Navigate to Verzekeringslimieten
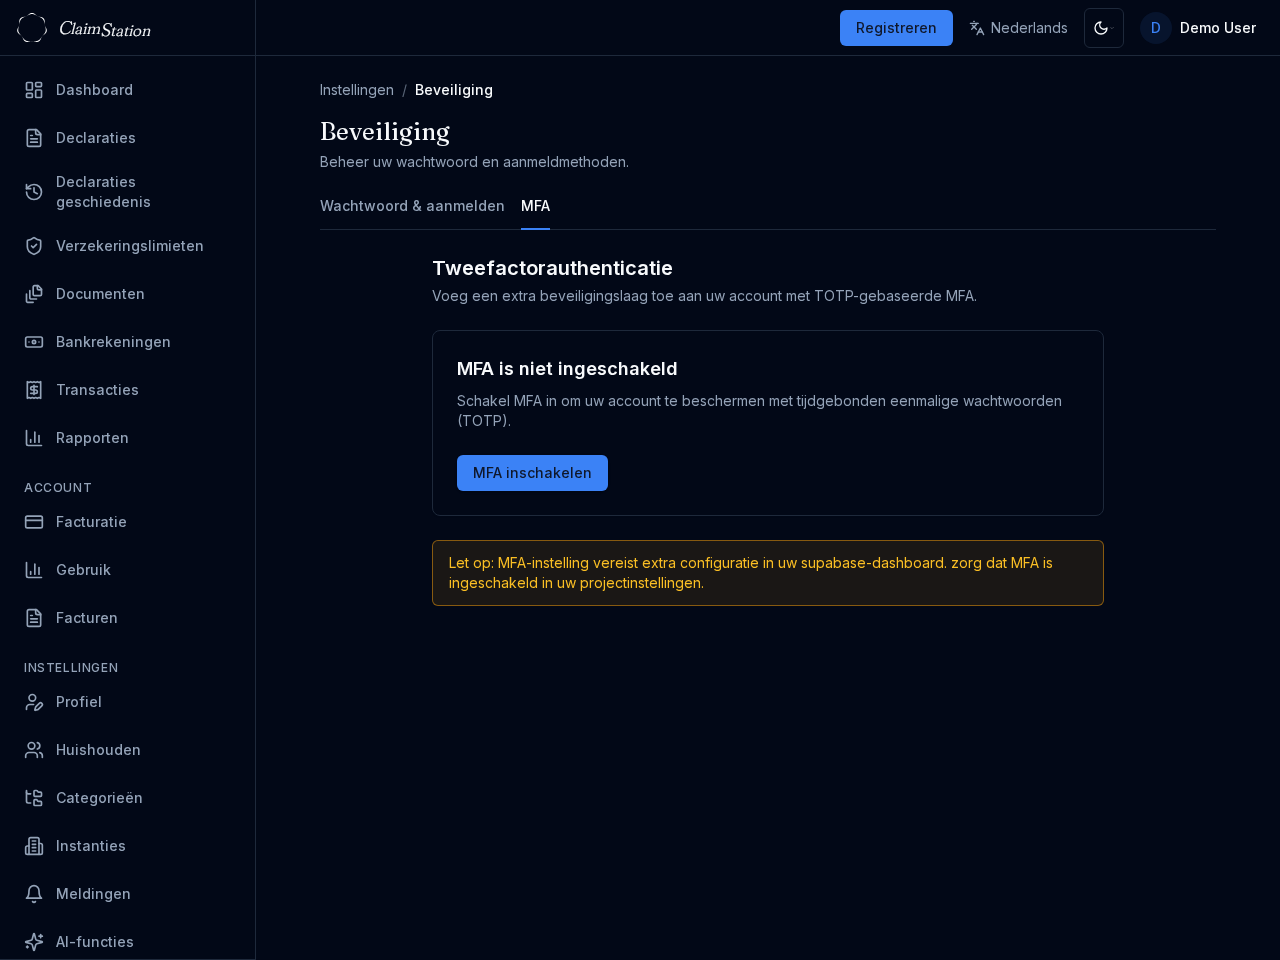The width and height of the screenshot is (1280, 960). click(127, 246)
